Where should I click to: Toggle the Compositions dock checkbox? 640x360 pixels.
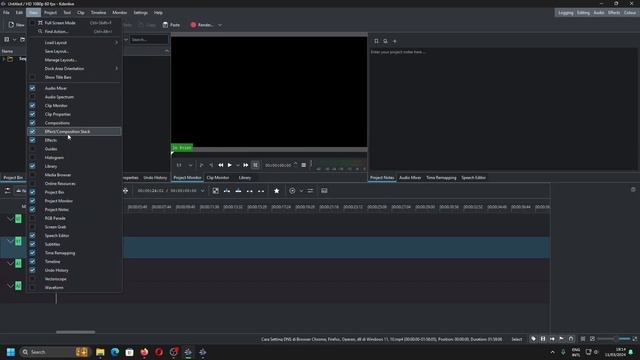point(32,123)
